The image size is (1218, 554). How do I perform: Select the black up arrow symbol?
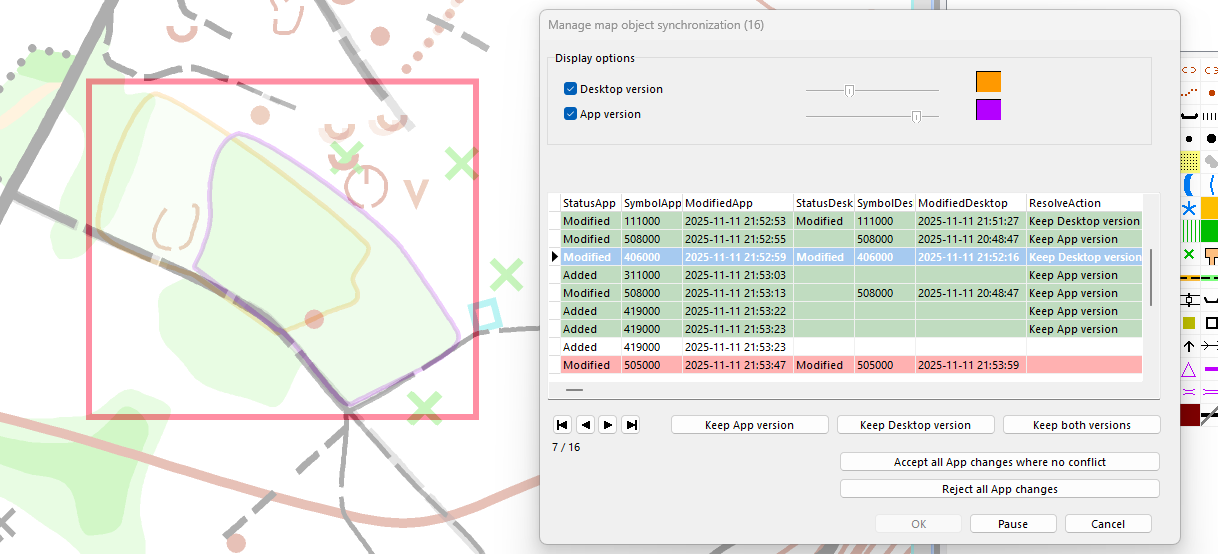(x=1189, y=346)
